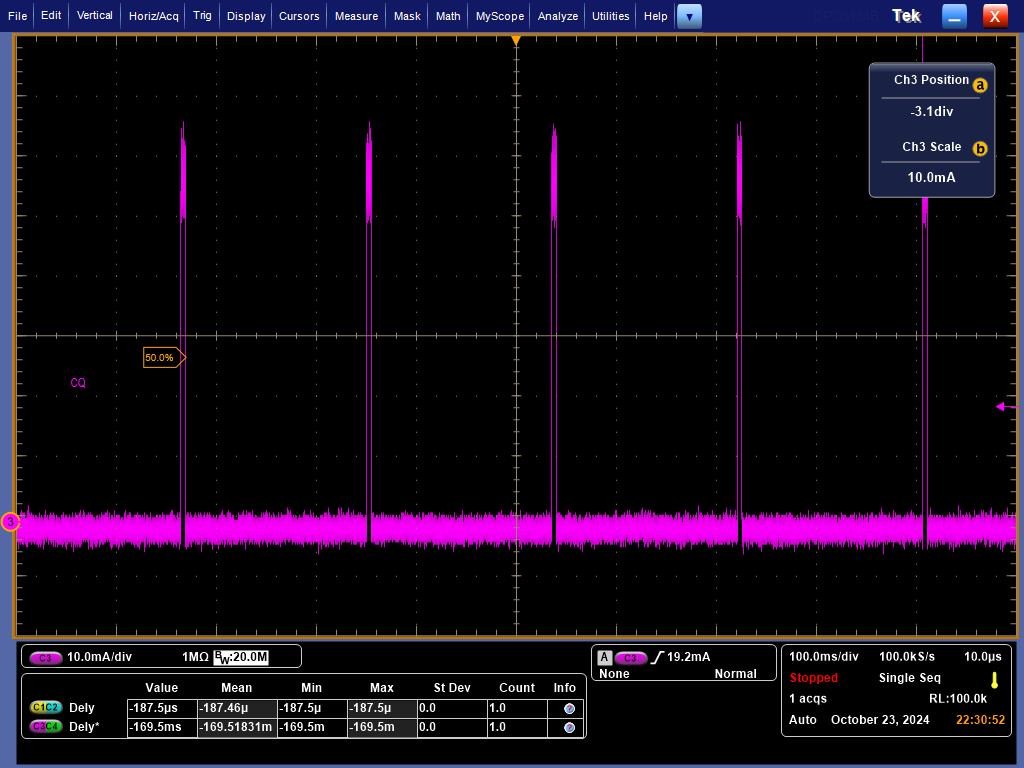
Task: Click the C3 channel badge beside 10.0mA/div
Action: tap(45, 657)
